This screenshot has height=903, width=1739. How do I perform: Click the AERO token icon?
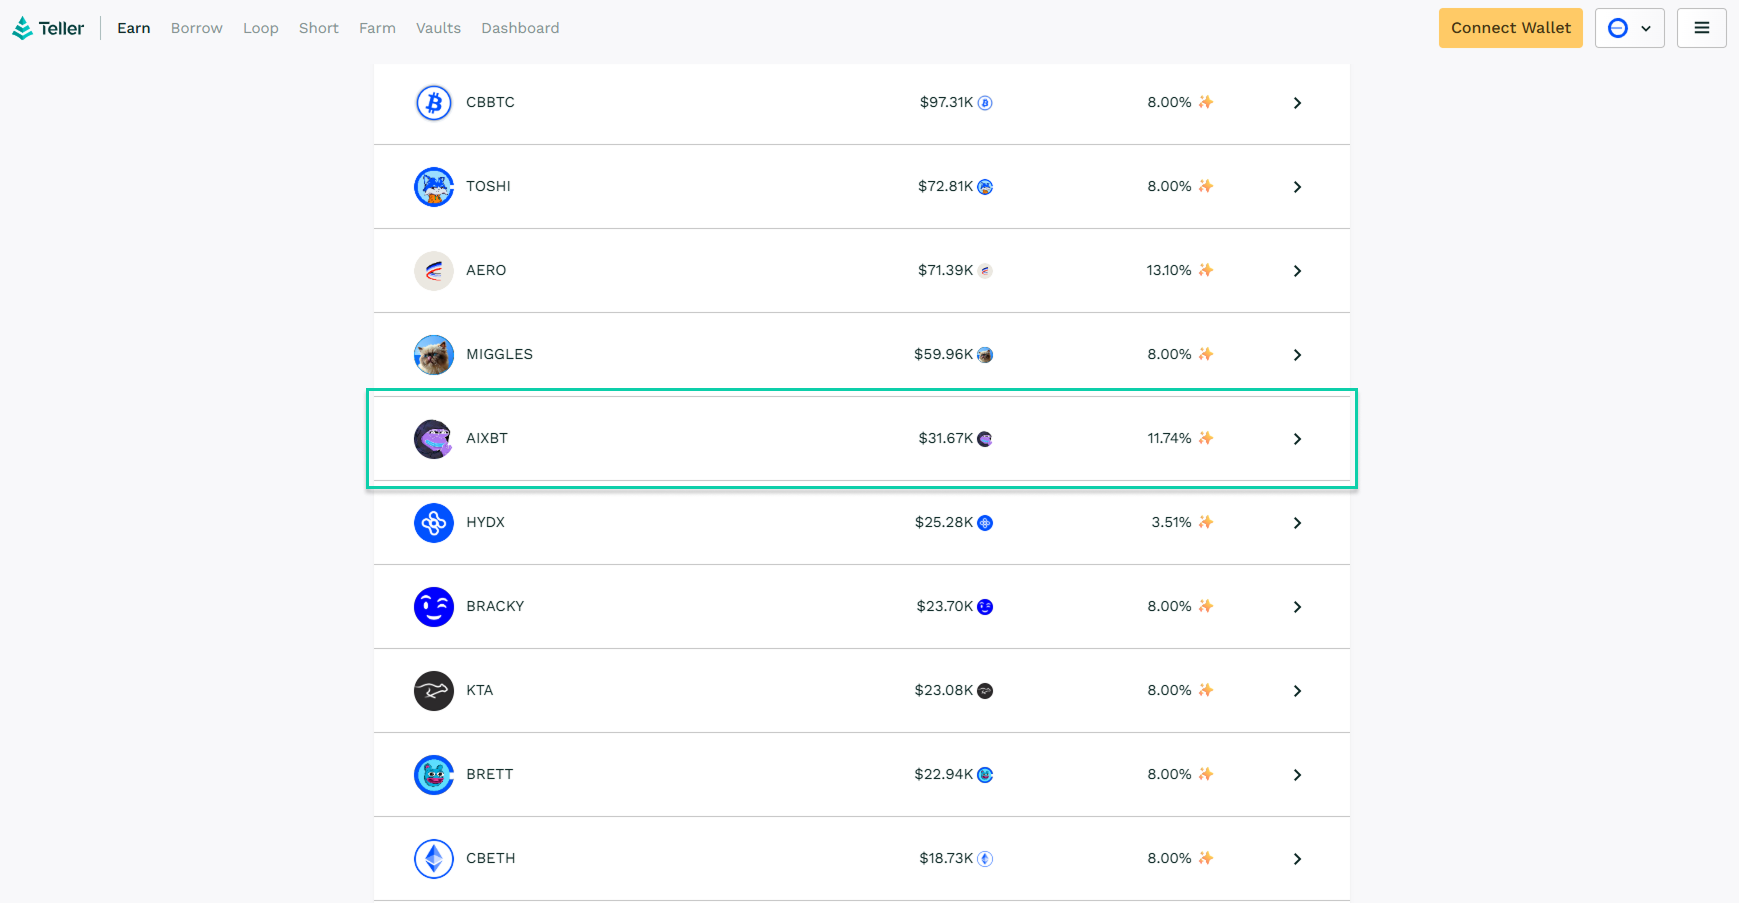click(x=433, y=271)
